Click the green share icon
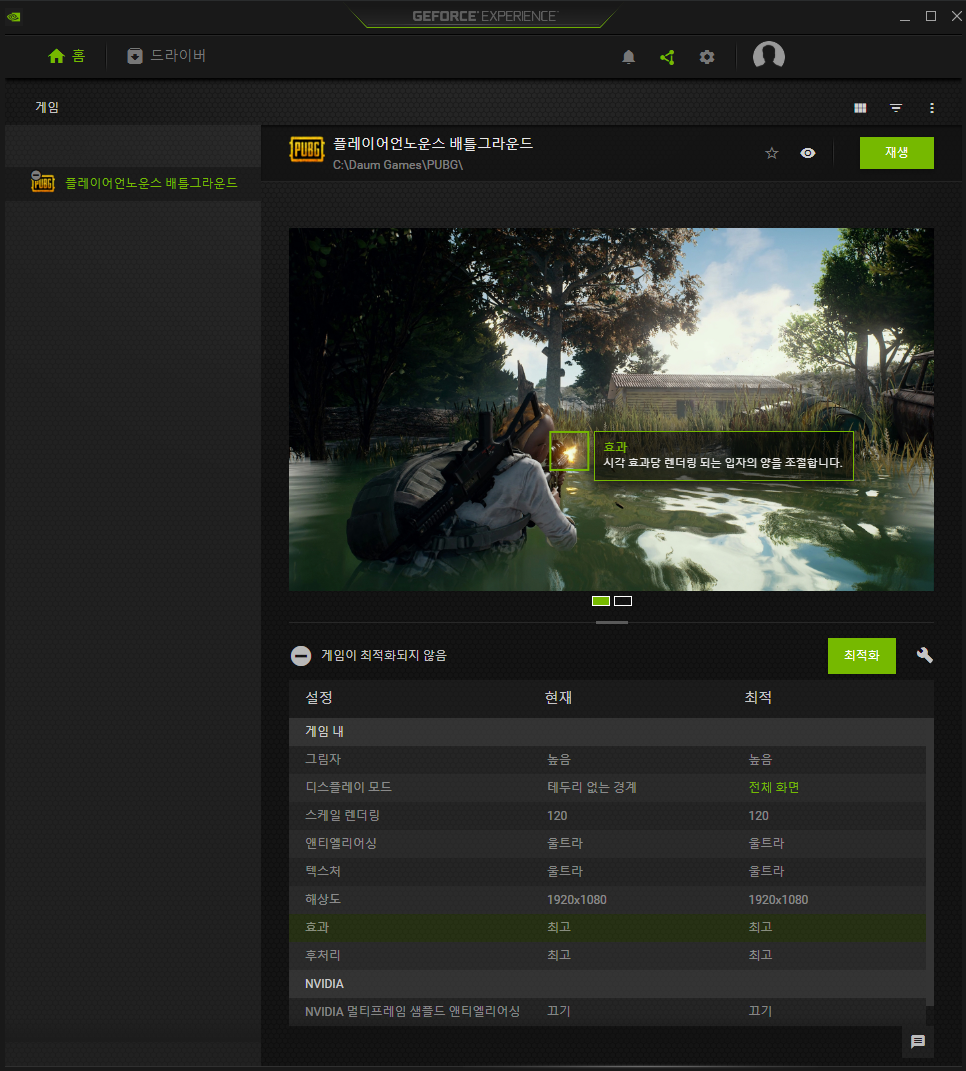This screenshot has width=966, height=1071. 667,57
